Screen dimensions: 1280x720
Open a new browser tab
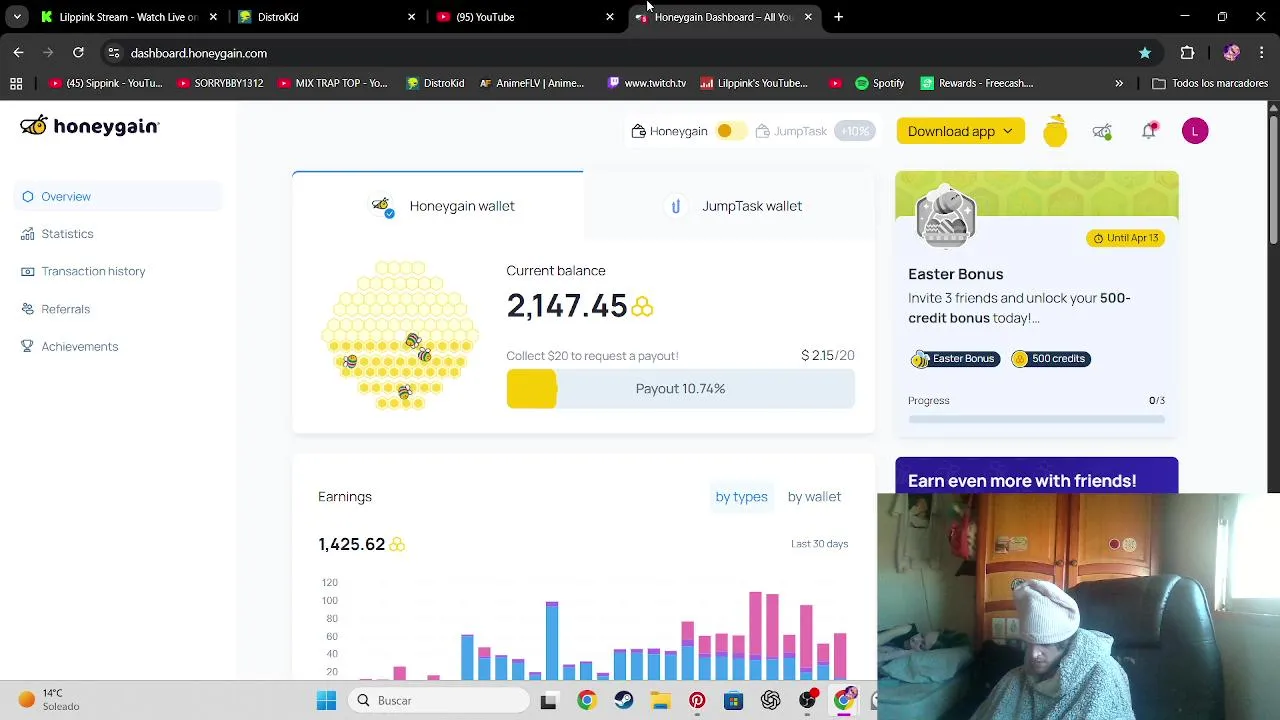tap(838, 17)
